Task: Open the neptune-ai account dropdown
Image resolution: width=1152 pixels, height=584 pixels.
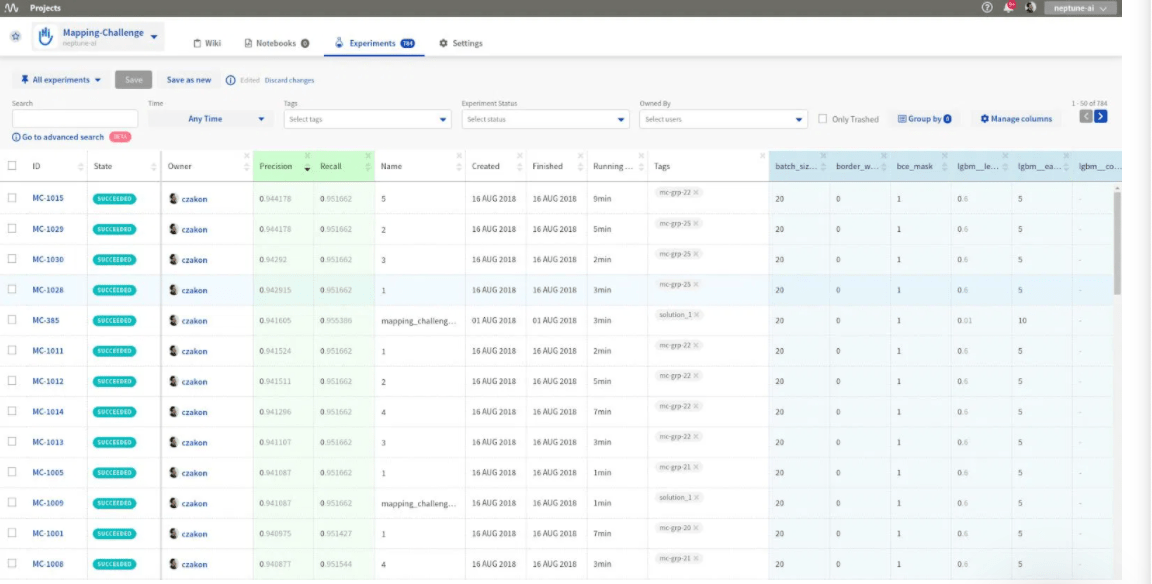Action: (x=1080, y=8)
